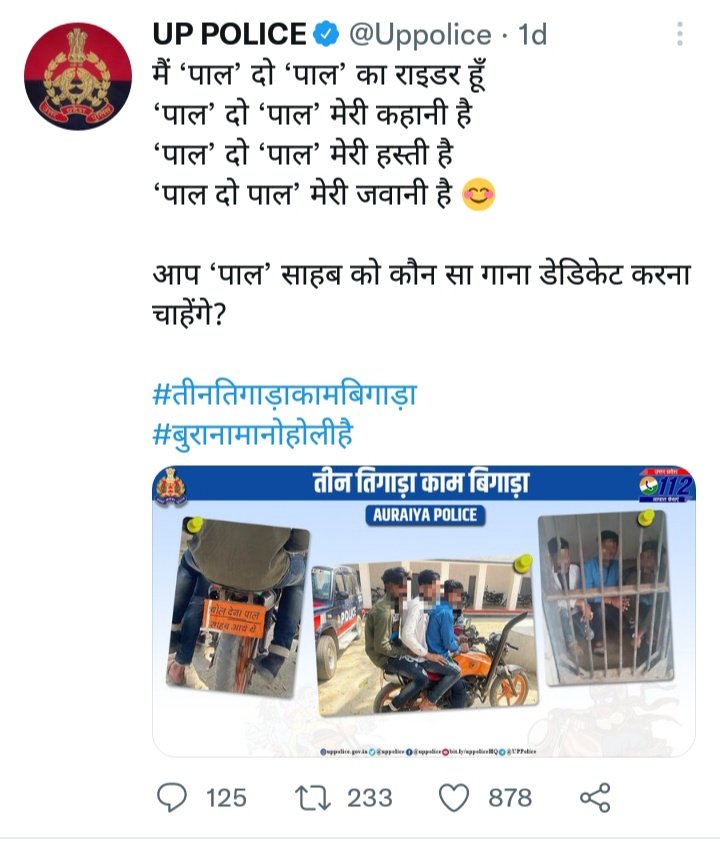Click the retweet arrows icon
Viewport: 720px width, 842px height.
314,797
